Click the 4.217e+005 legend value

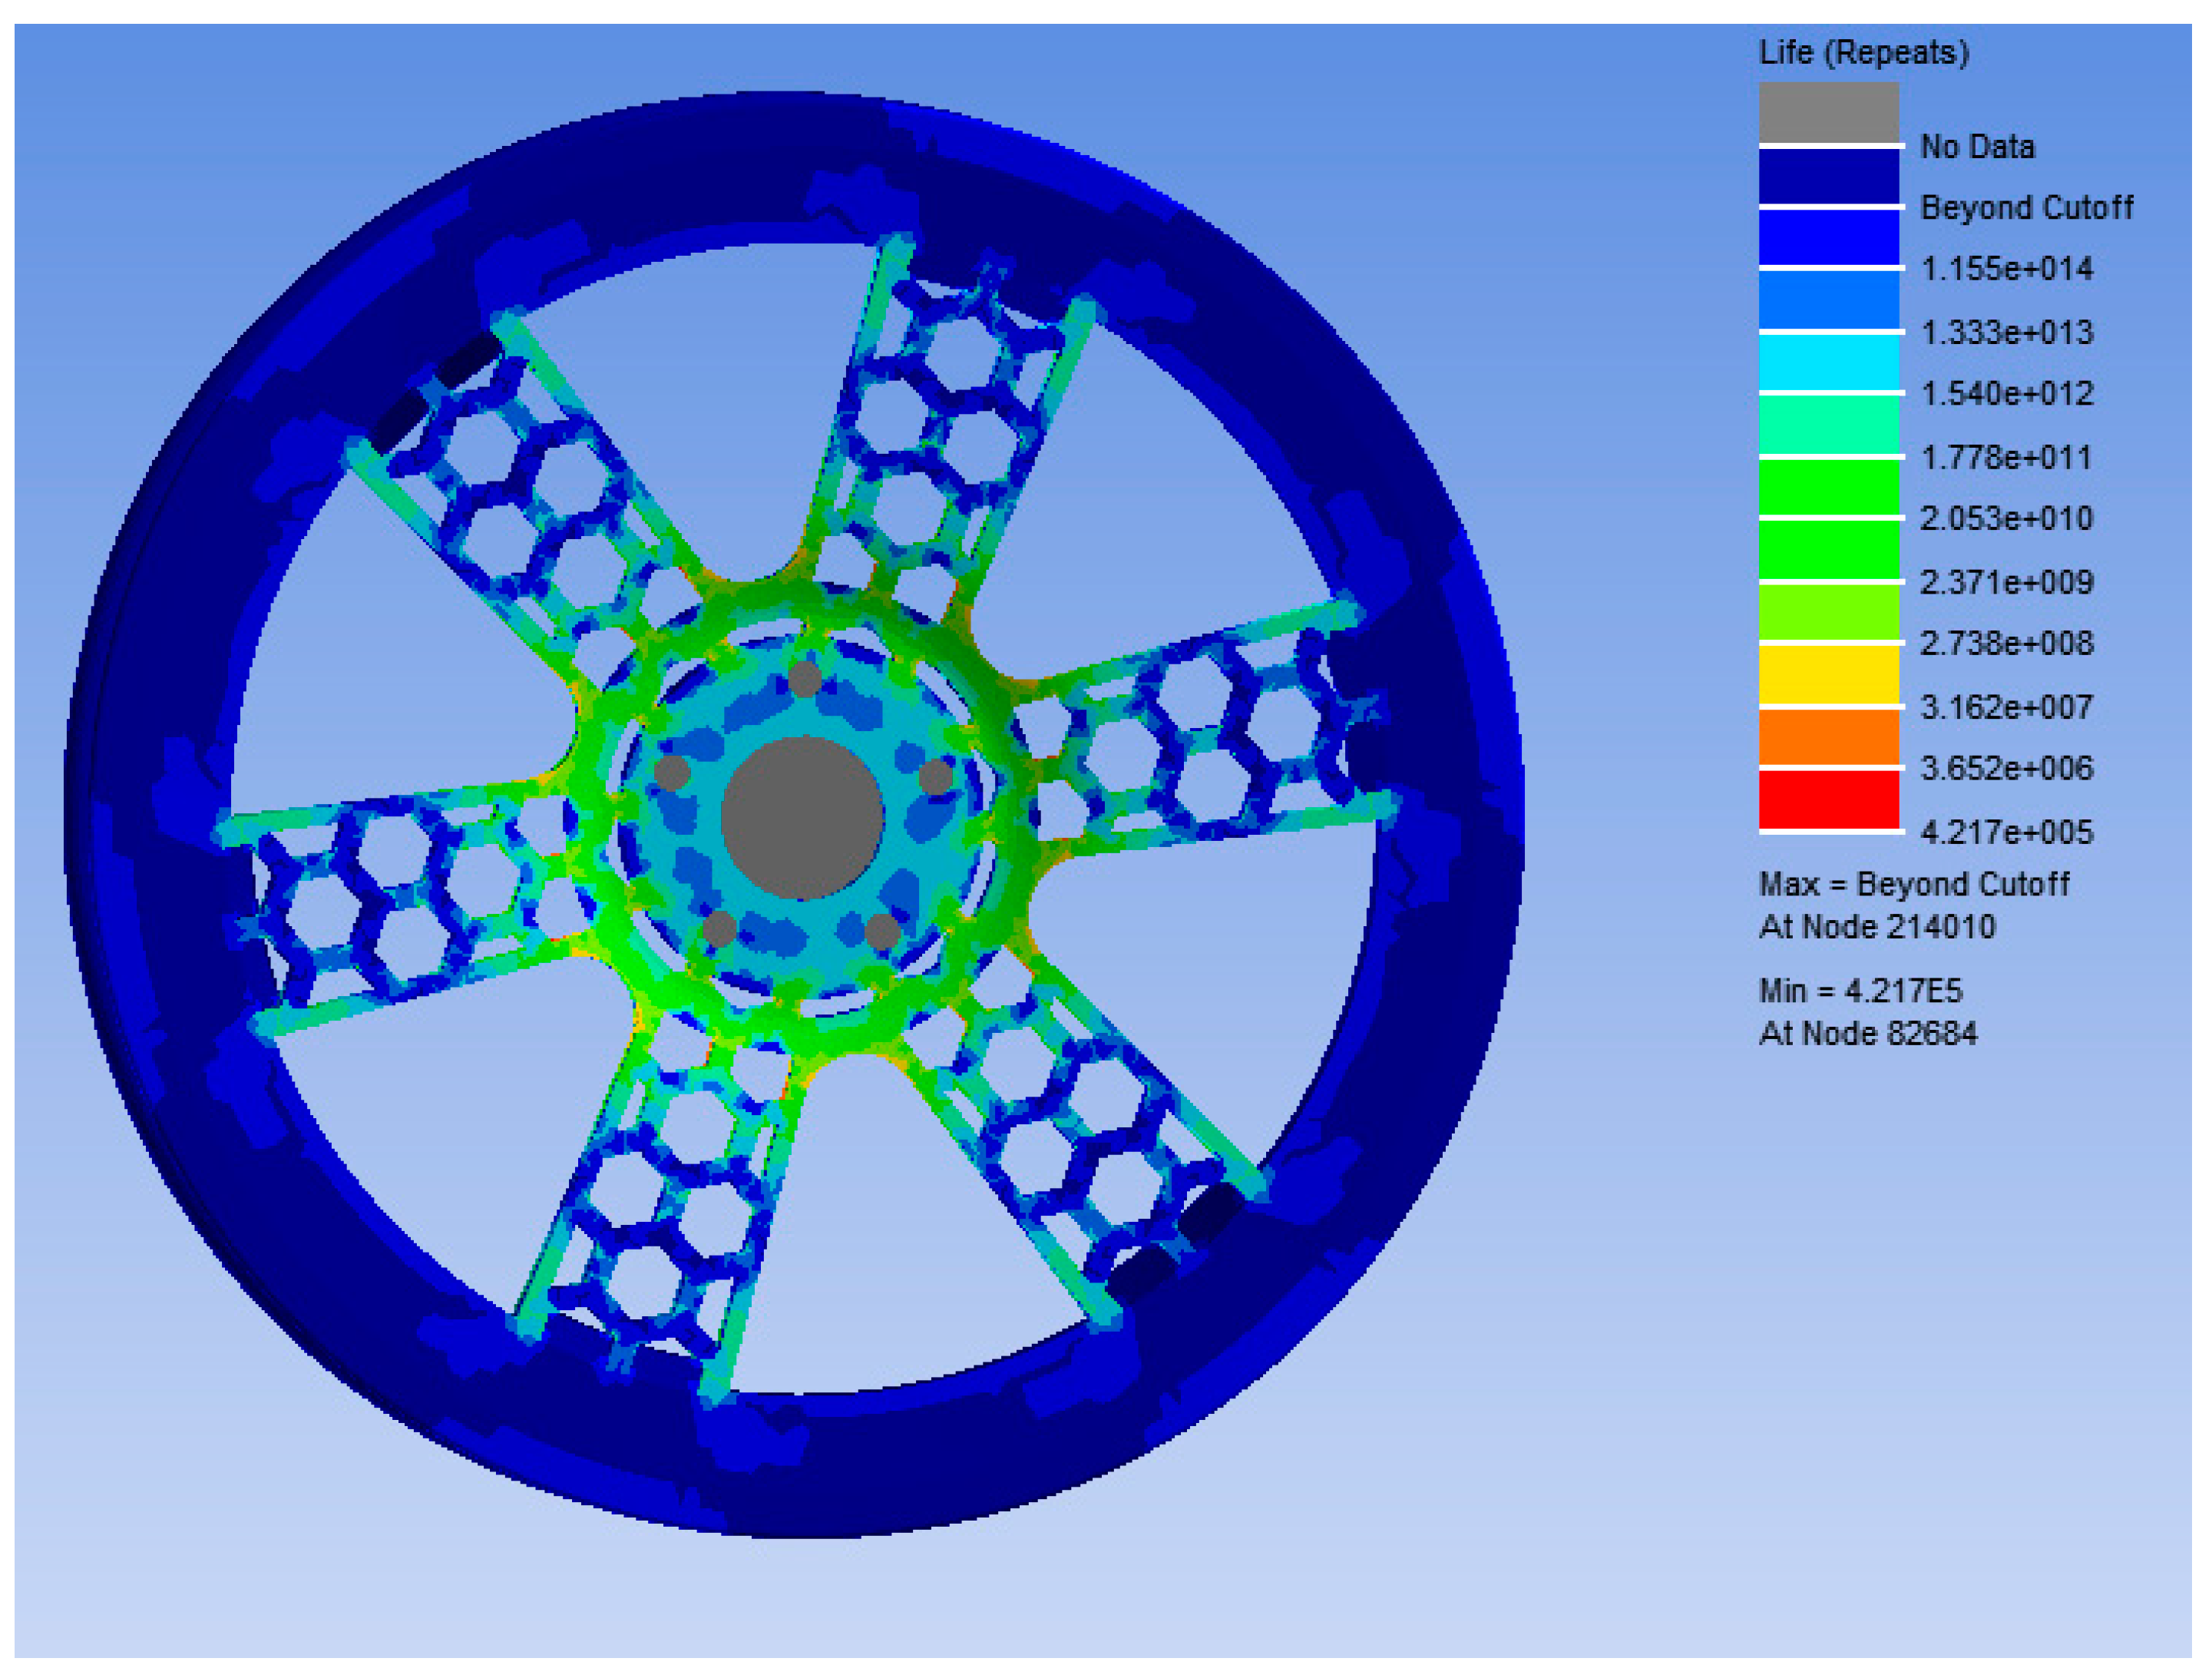point(2006,832)
